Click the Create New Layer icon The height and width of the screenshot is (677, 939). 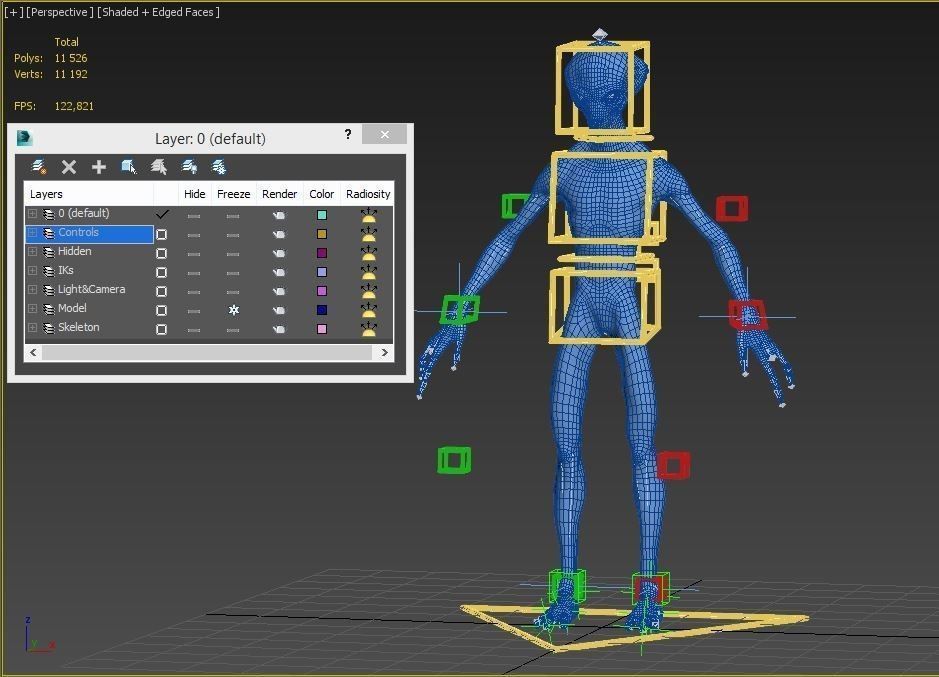38,166
